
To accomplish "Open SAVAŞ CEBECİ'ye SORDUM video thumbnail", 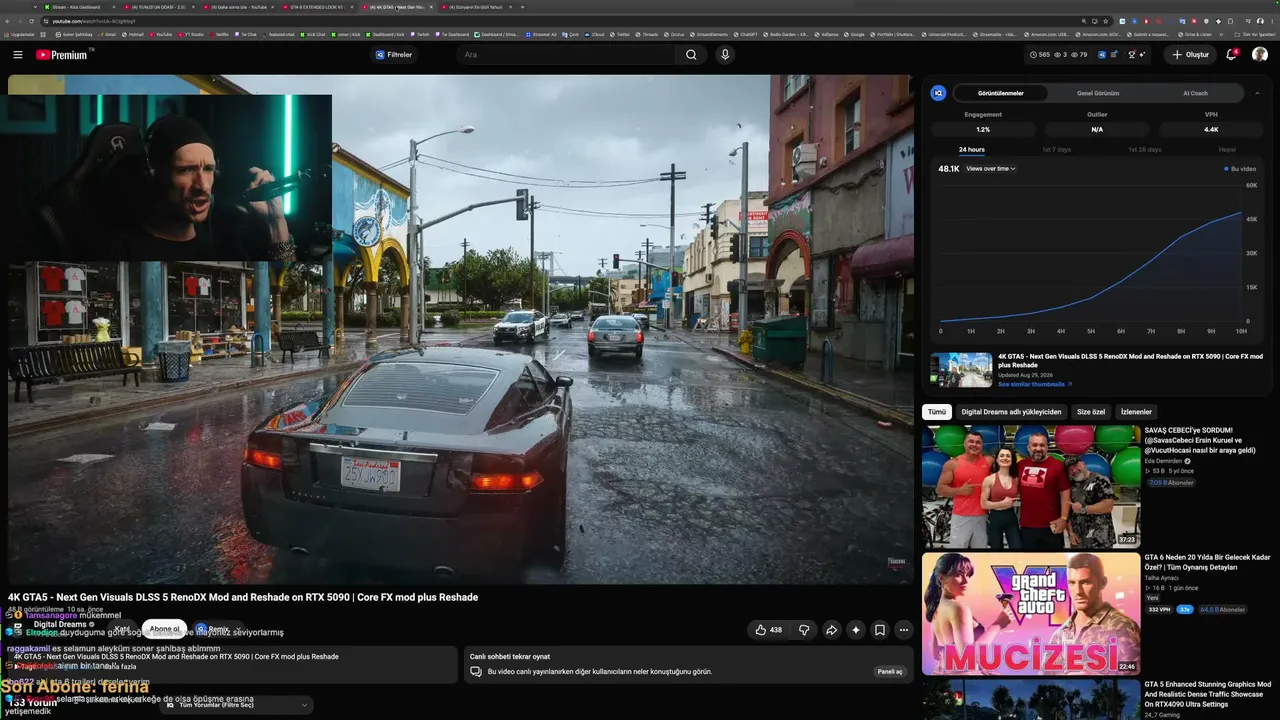I will pos(1031,487).
